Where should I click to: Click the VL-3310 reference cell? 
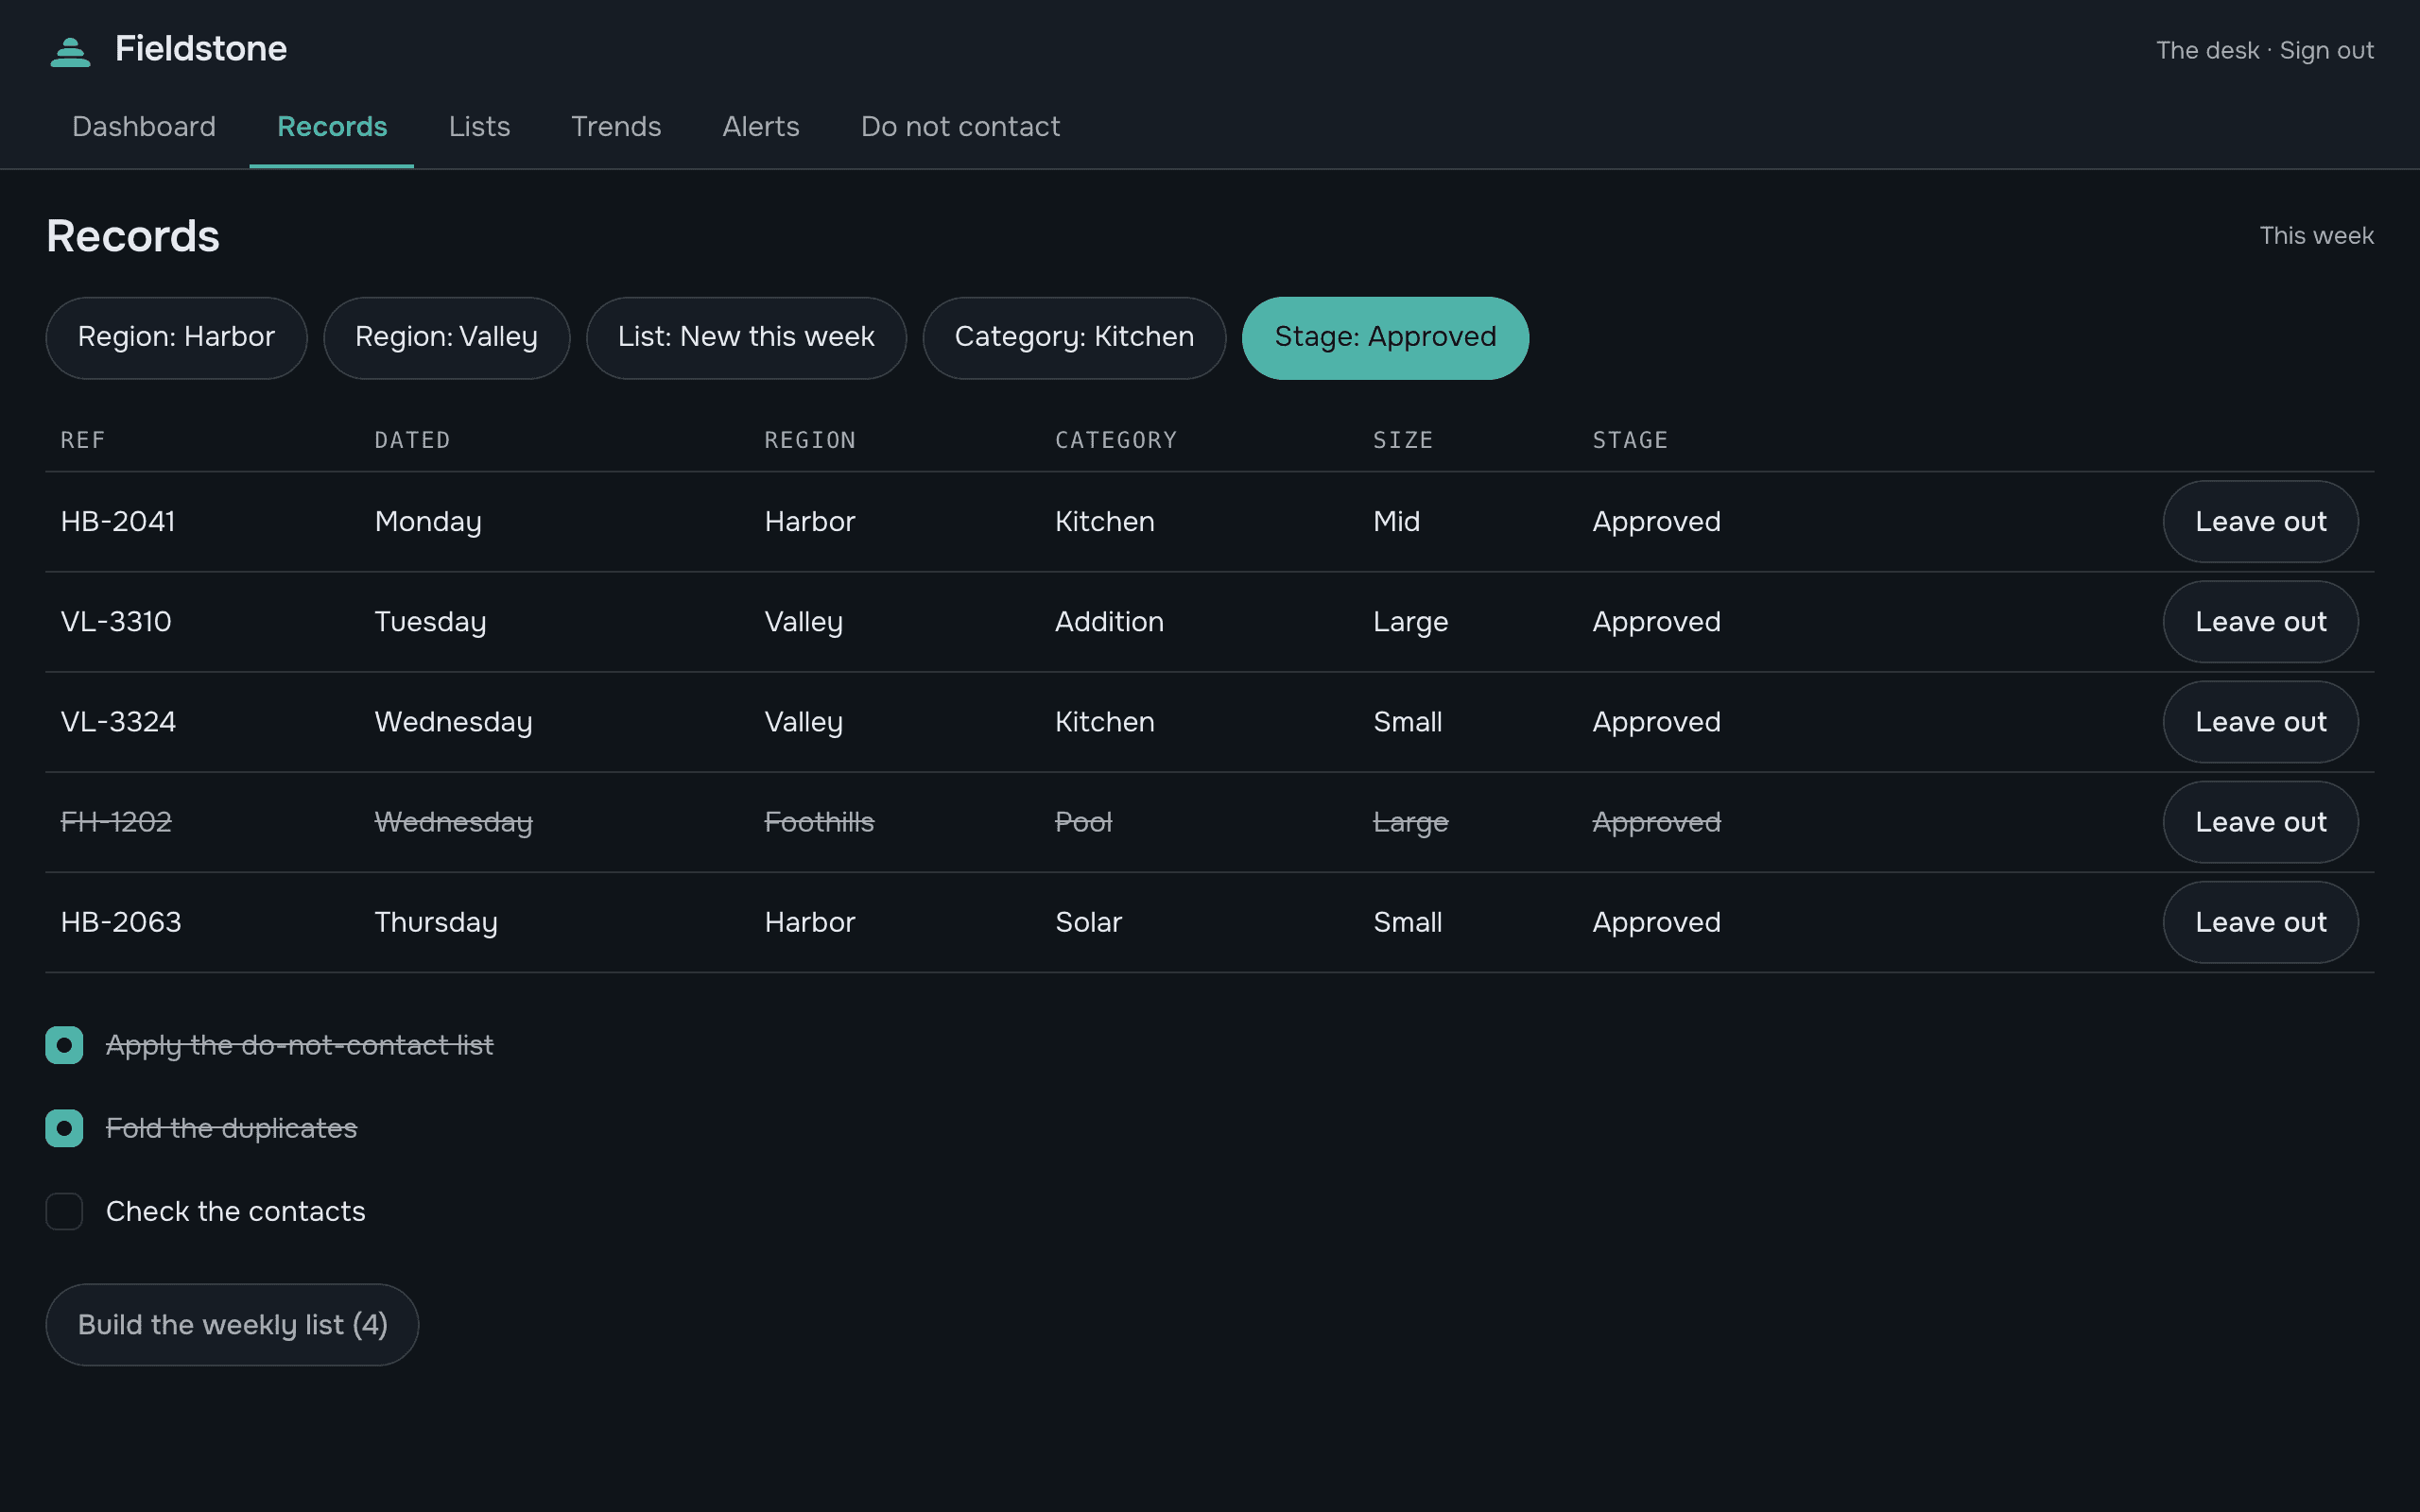[x=116, y=622]
